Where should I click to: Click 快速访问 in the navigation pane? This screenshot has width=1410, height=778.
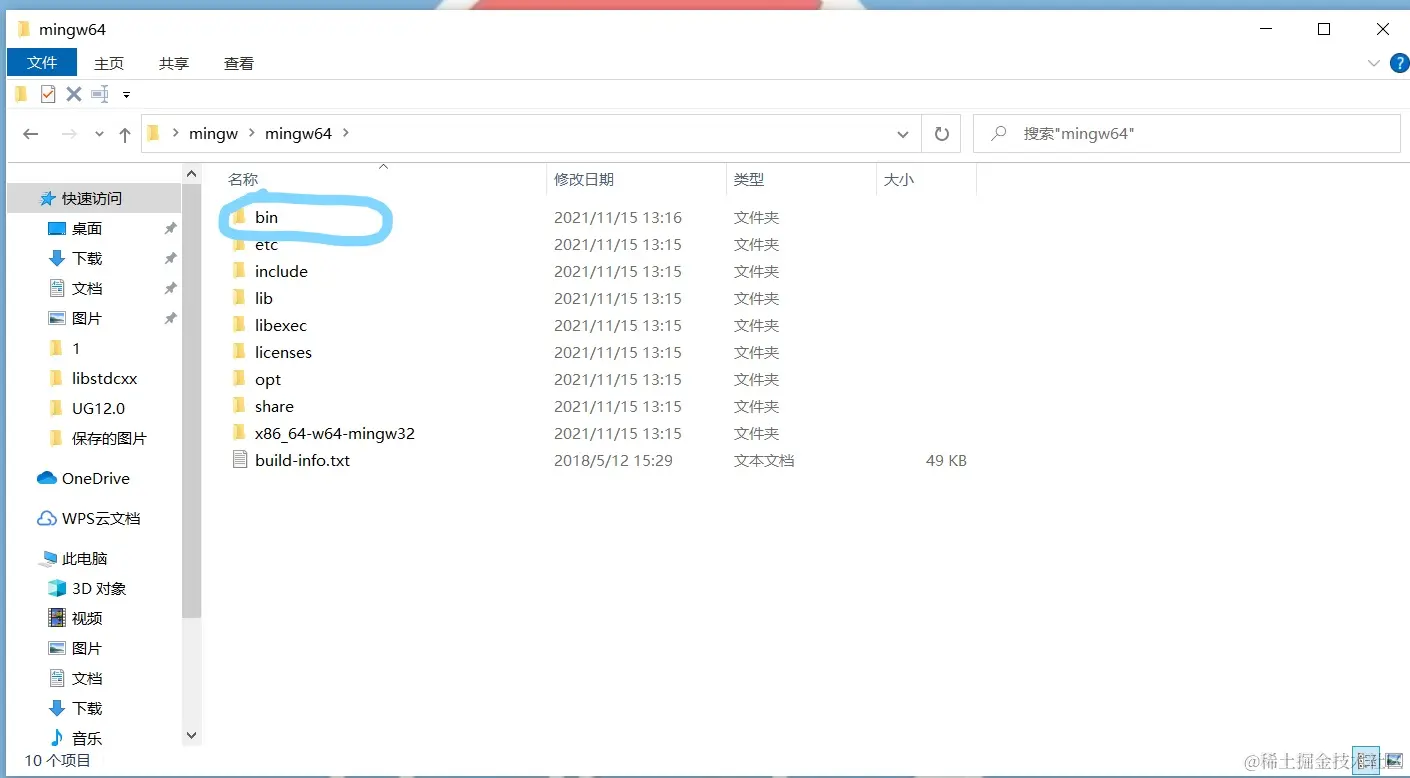click(92, 198)
